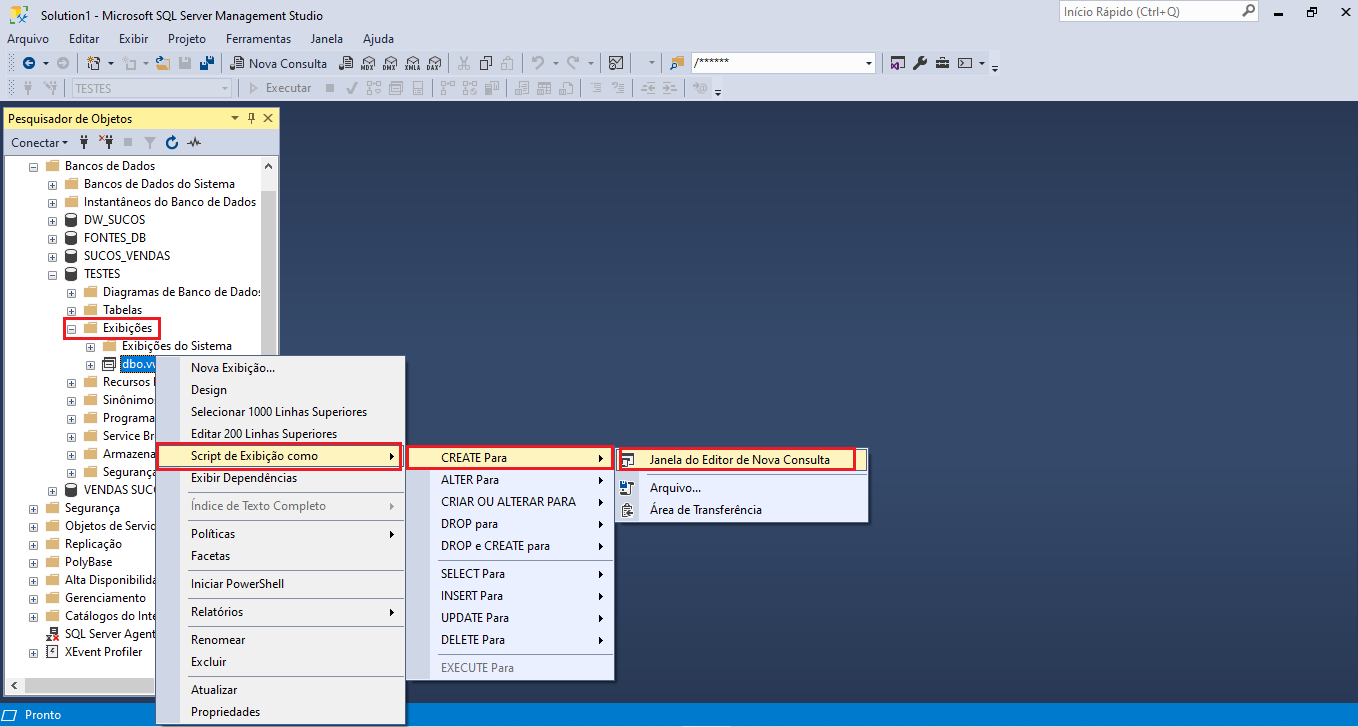Open a new MDX query icon

368,63
